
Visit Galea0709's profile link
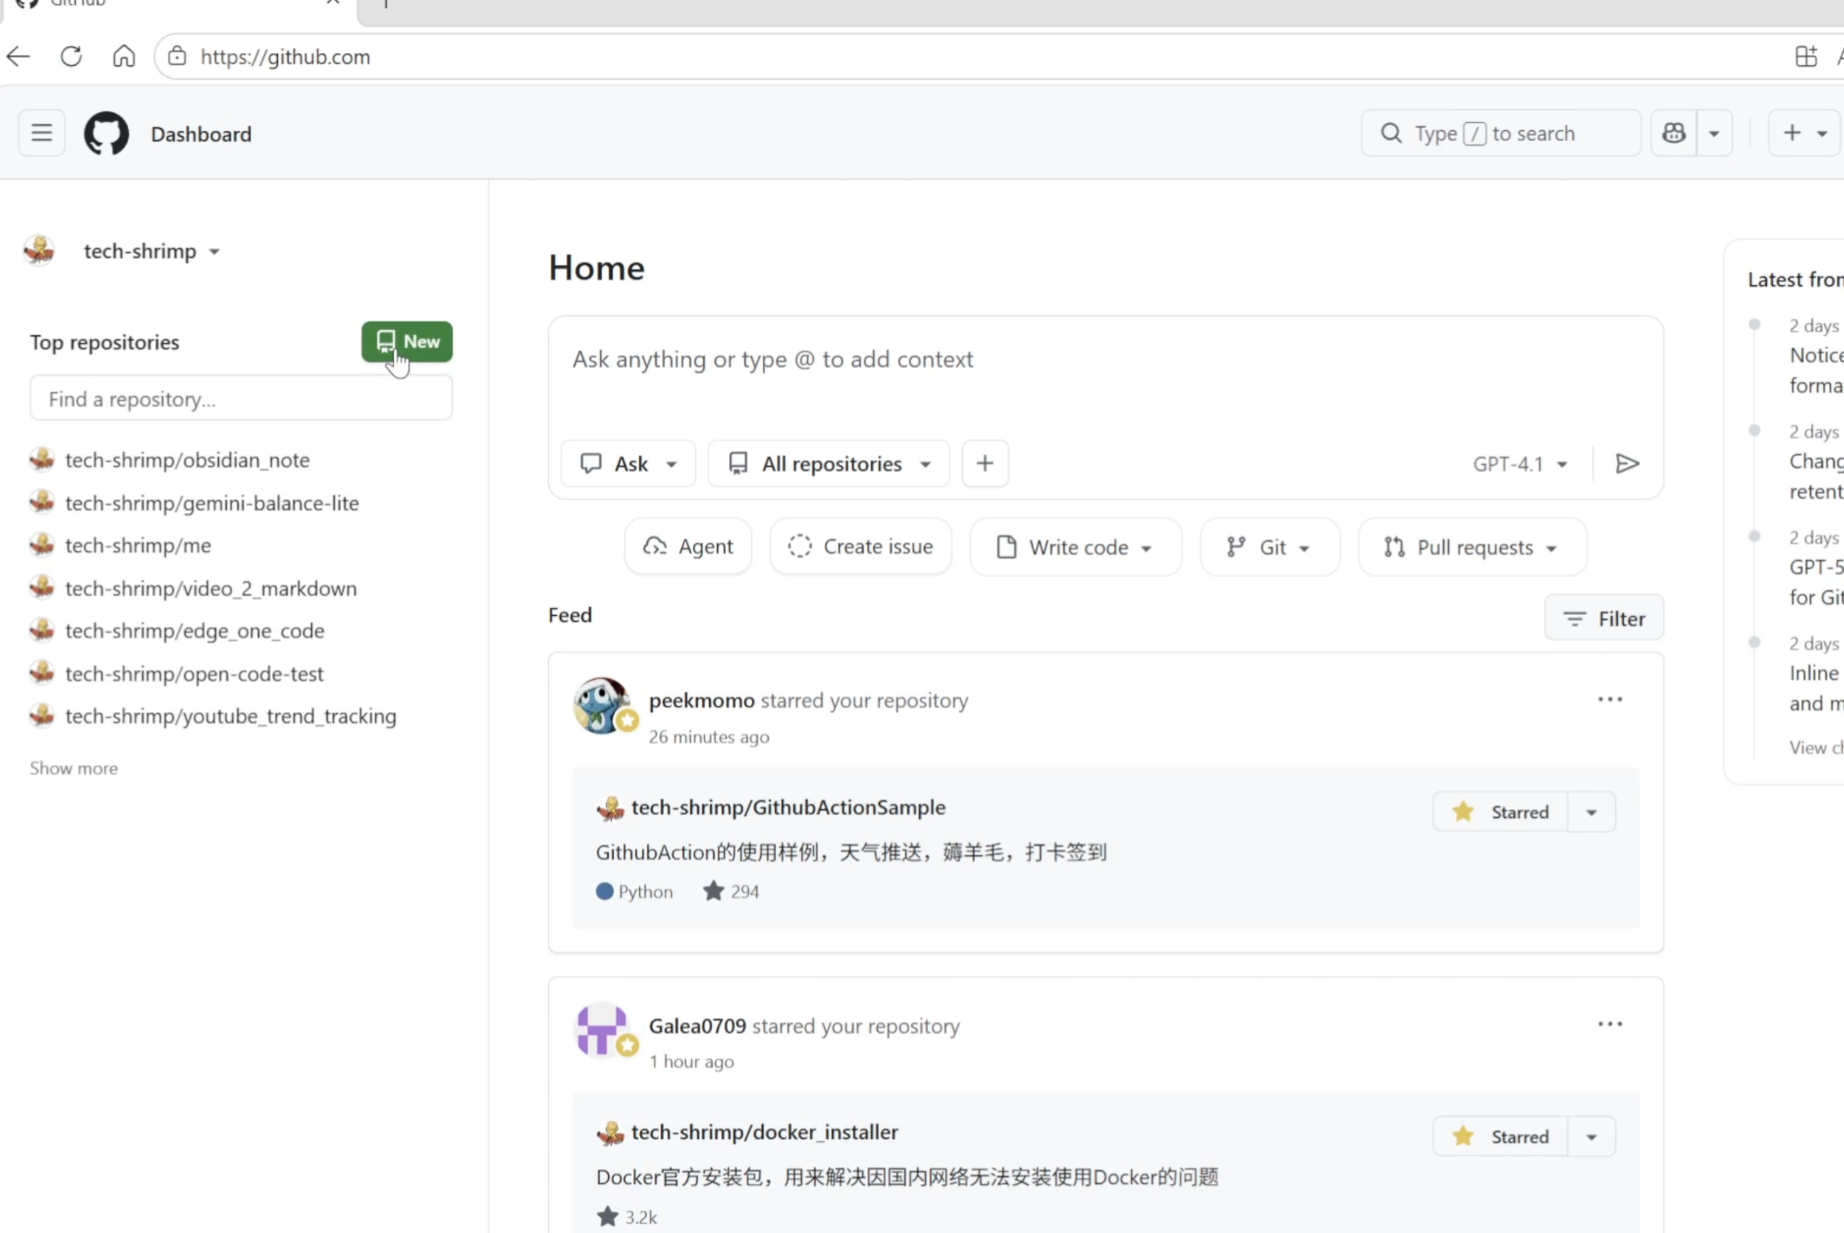click(697, 1026)
